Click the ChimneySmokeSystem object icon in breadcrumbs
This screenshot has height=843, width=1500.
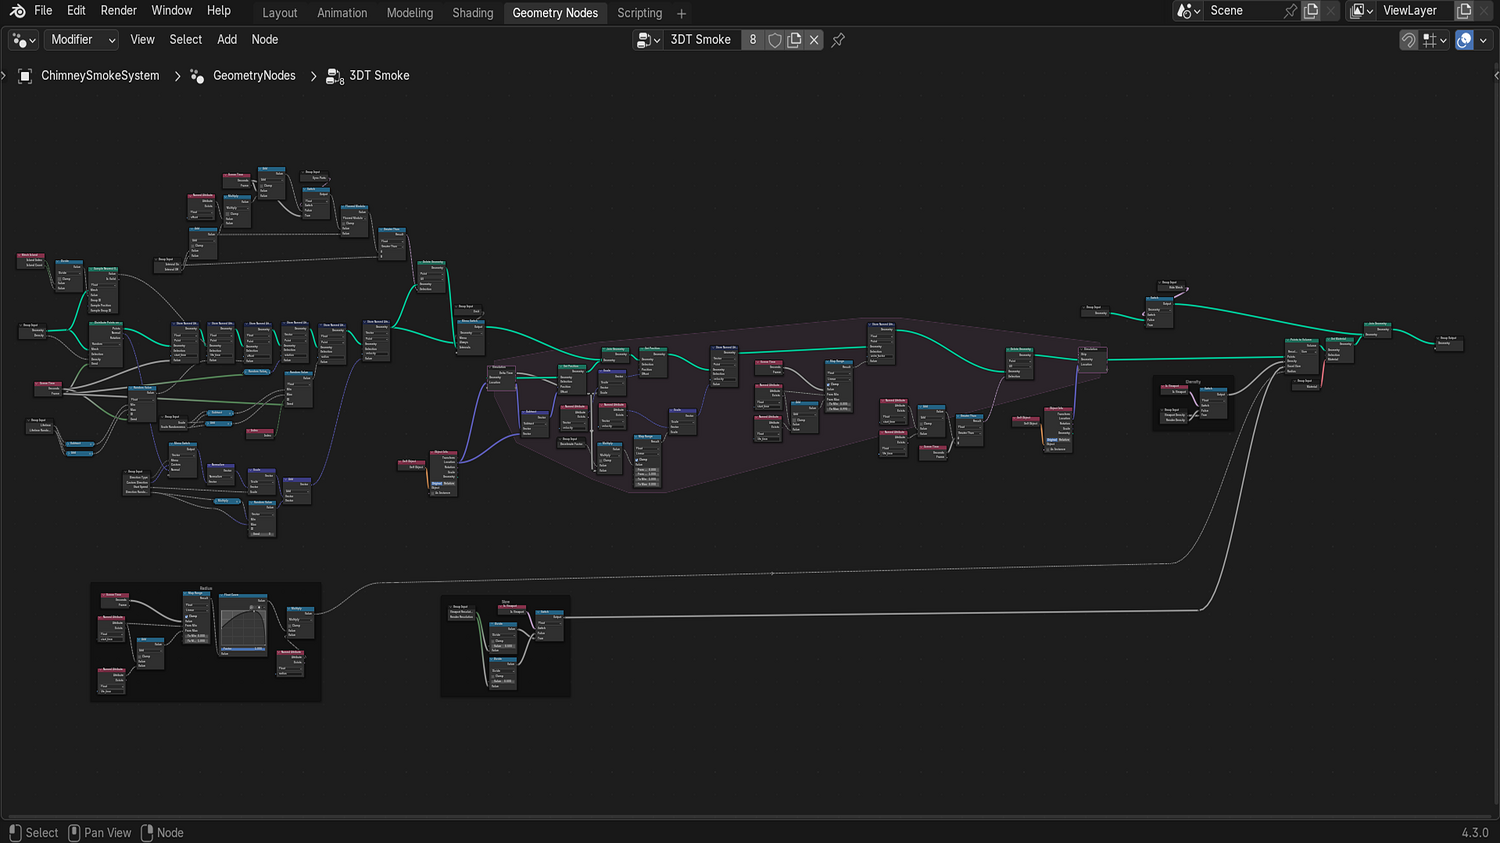(25, 76)
